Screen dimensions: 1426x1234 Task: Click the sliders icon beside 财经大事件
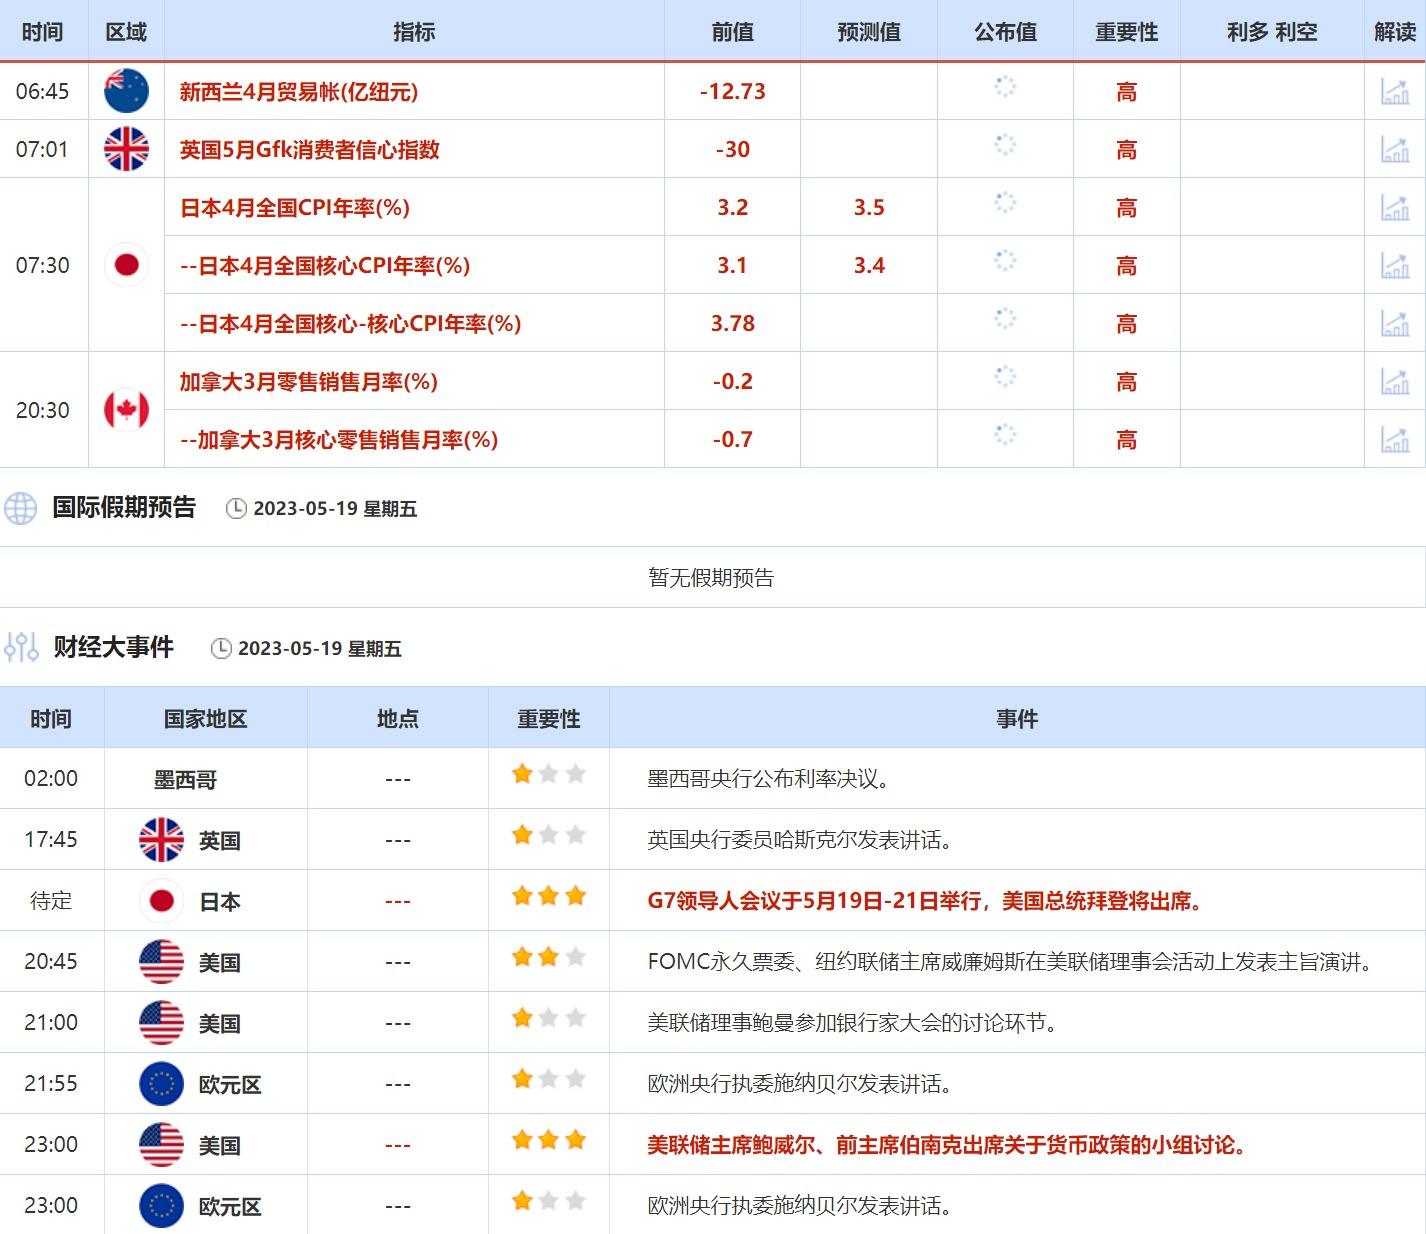pyautogui.click(x=20, y=648)
